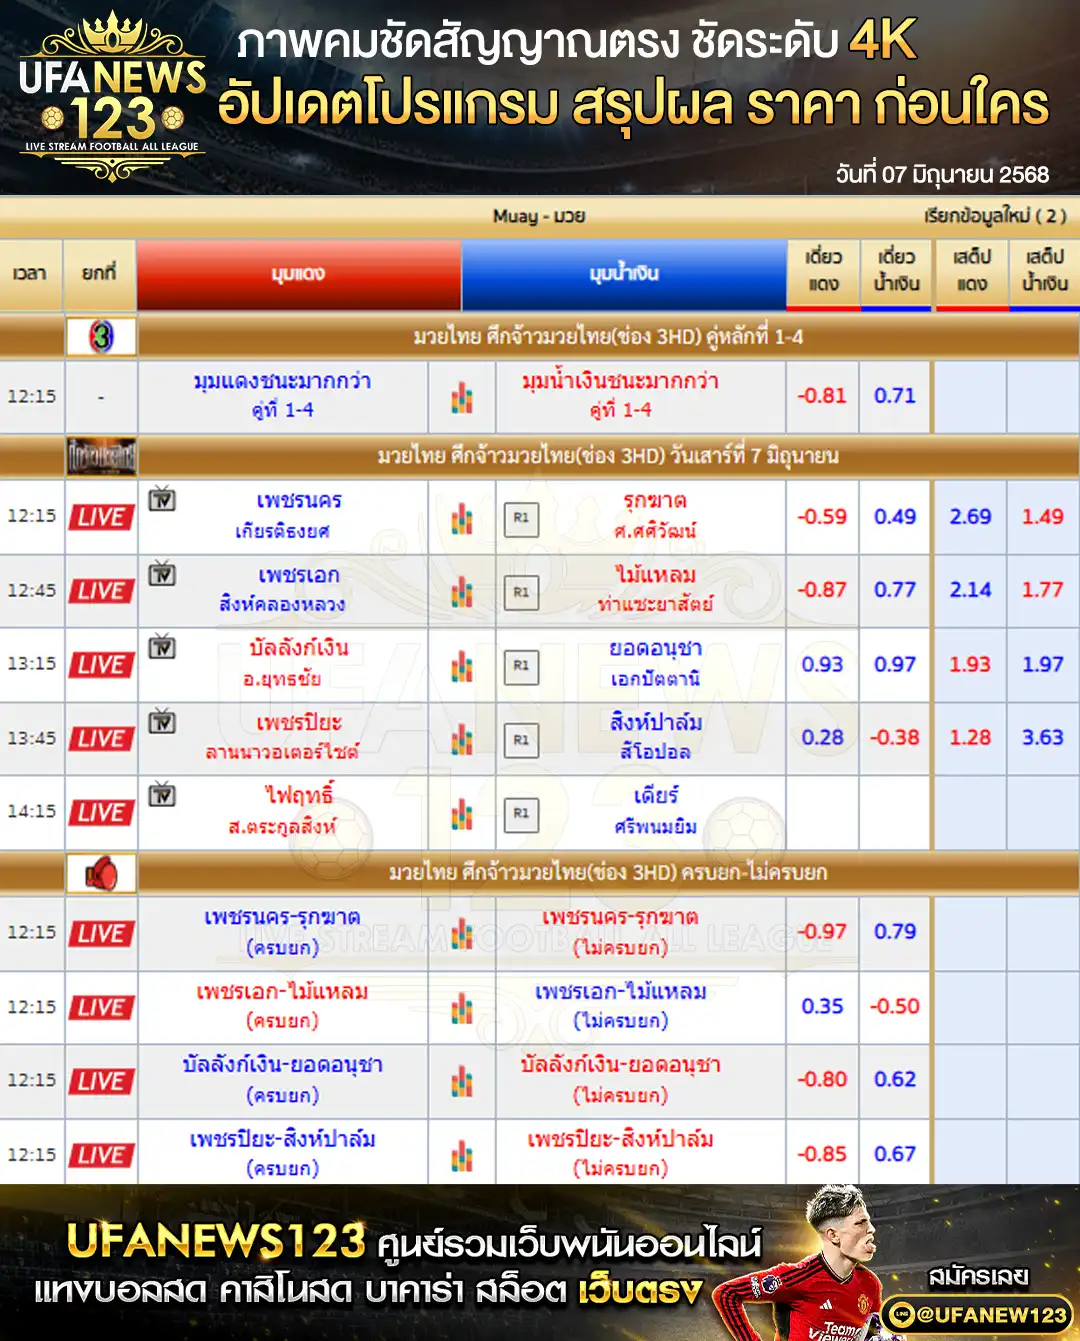Screen dimensions: 1080x1341
Task: Click LIVE button for 12:15 เพชรนคร match
Action: pyautogui.click(x=101, y=517)
